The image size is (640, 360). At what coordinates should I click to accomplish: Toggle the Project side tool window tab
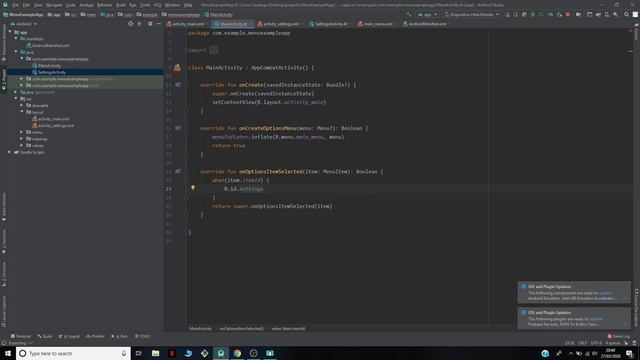[x=4, y=80]
